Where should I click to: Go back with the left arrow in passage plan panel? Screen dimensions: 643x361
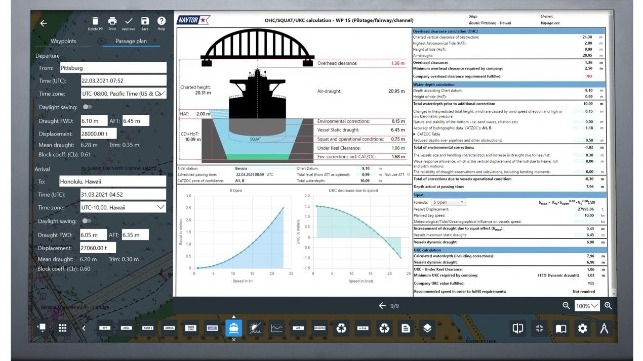[x=43, y=23]
